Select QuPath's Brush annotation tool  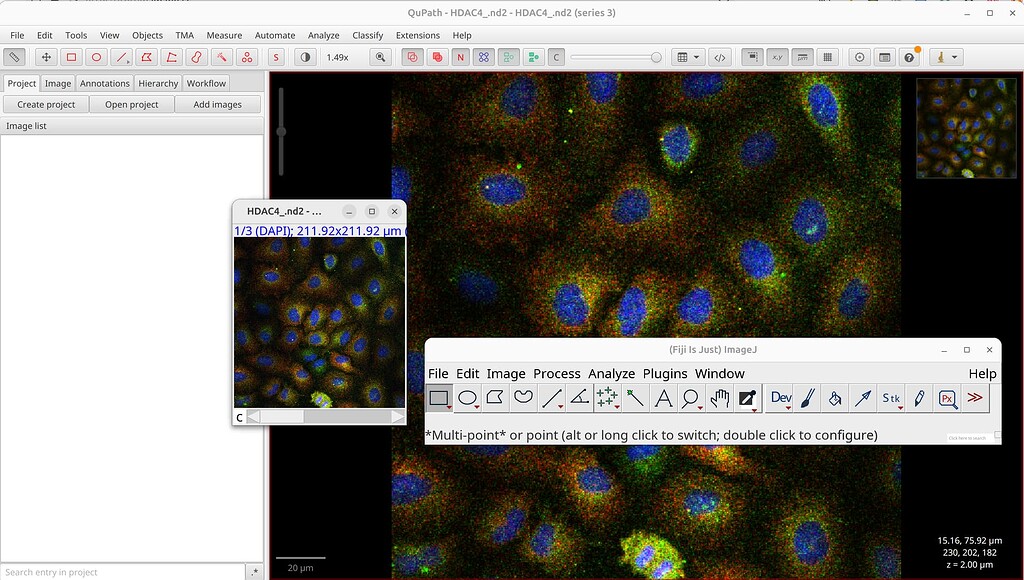point(196,57)
